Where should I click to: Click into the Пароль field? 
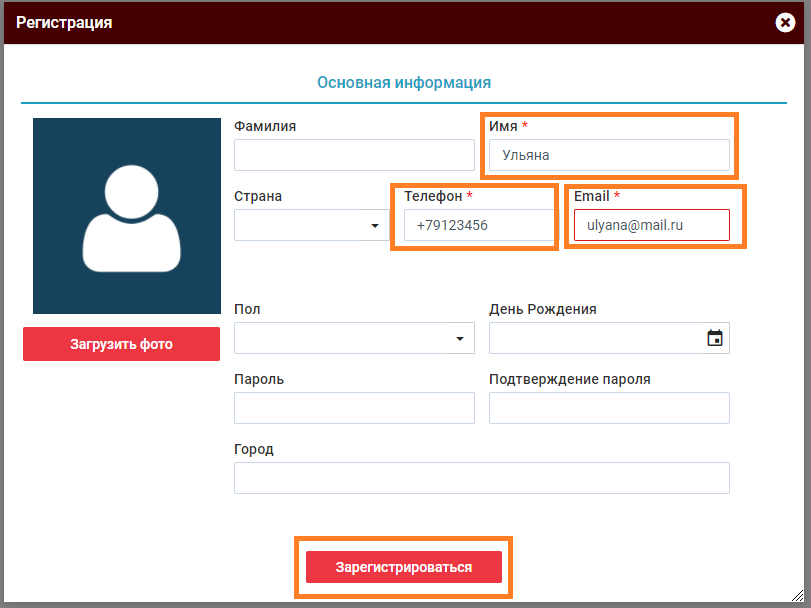pyautogui.click(x=354, y=408)
